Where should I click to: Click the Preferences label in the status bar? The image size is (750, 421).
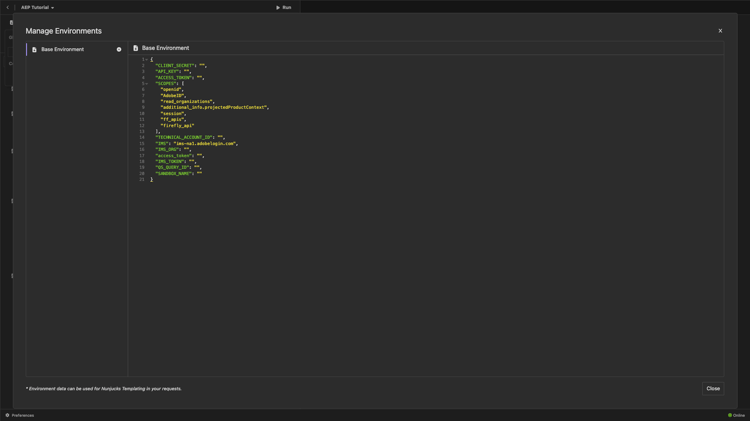point(23,415)
